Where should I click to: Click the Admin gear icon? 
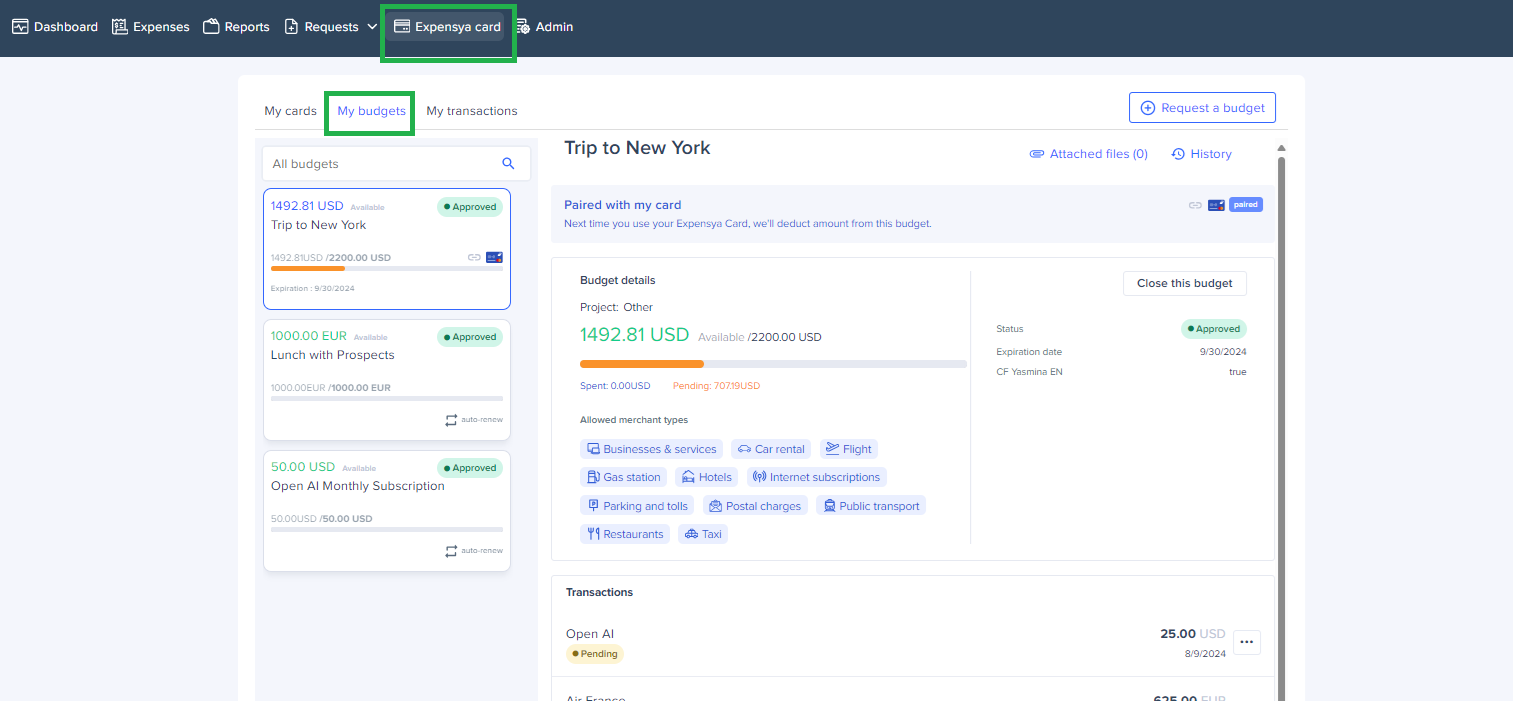[523, 27]
